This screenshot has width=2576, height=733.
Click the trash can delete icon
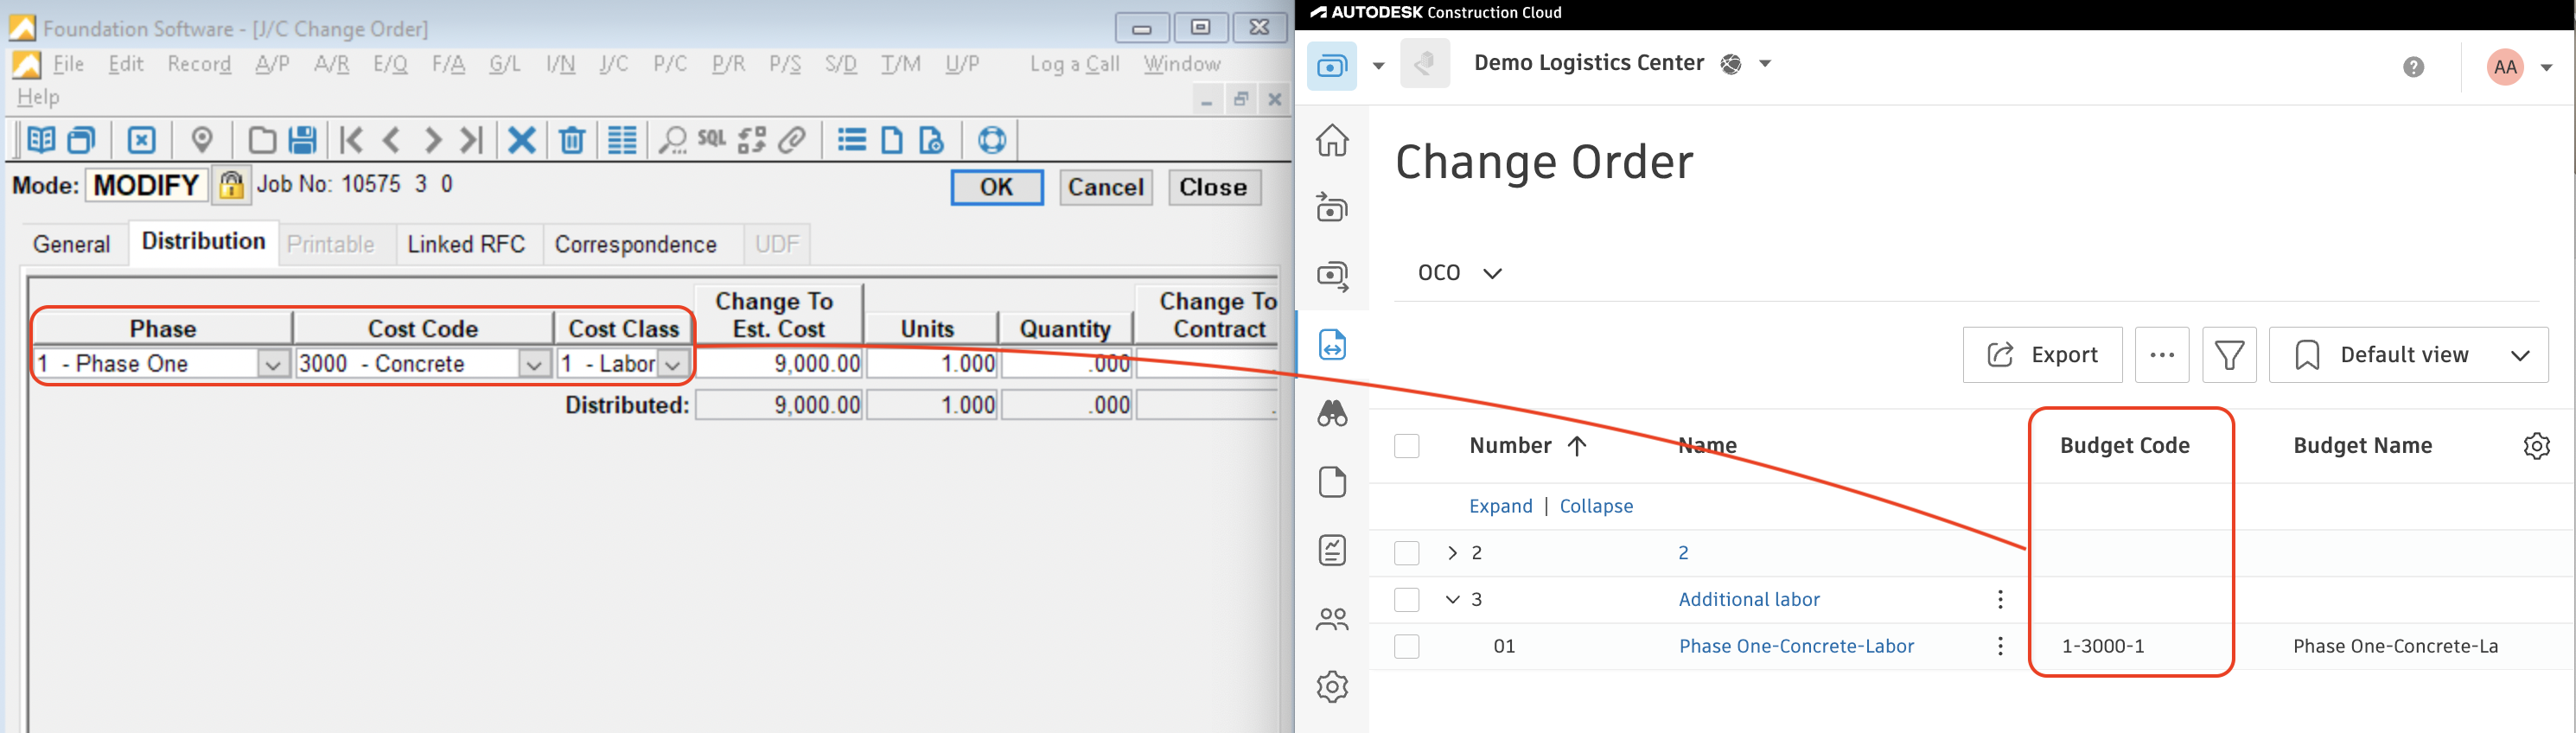coord(572,140)
